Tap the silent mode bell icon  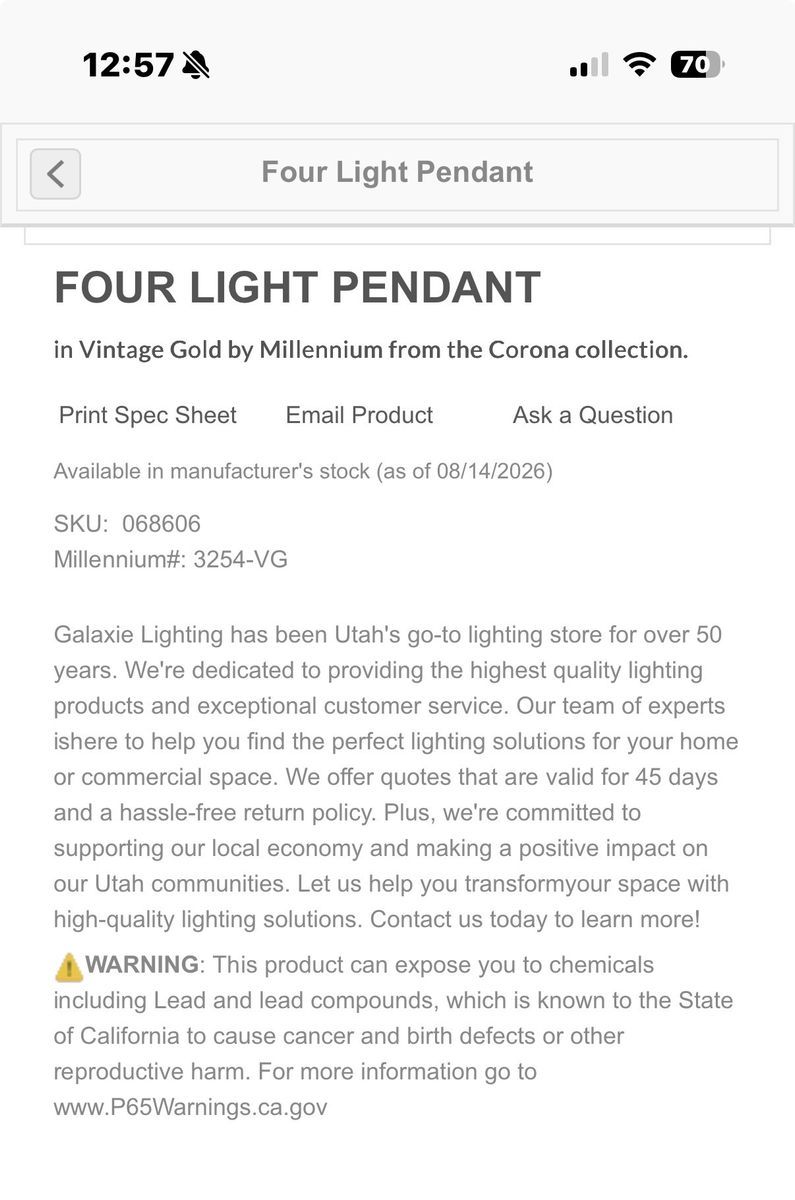[196, 66]
